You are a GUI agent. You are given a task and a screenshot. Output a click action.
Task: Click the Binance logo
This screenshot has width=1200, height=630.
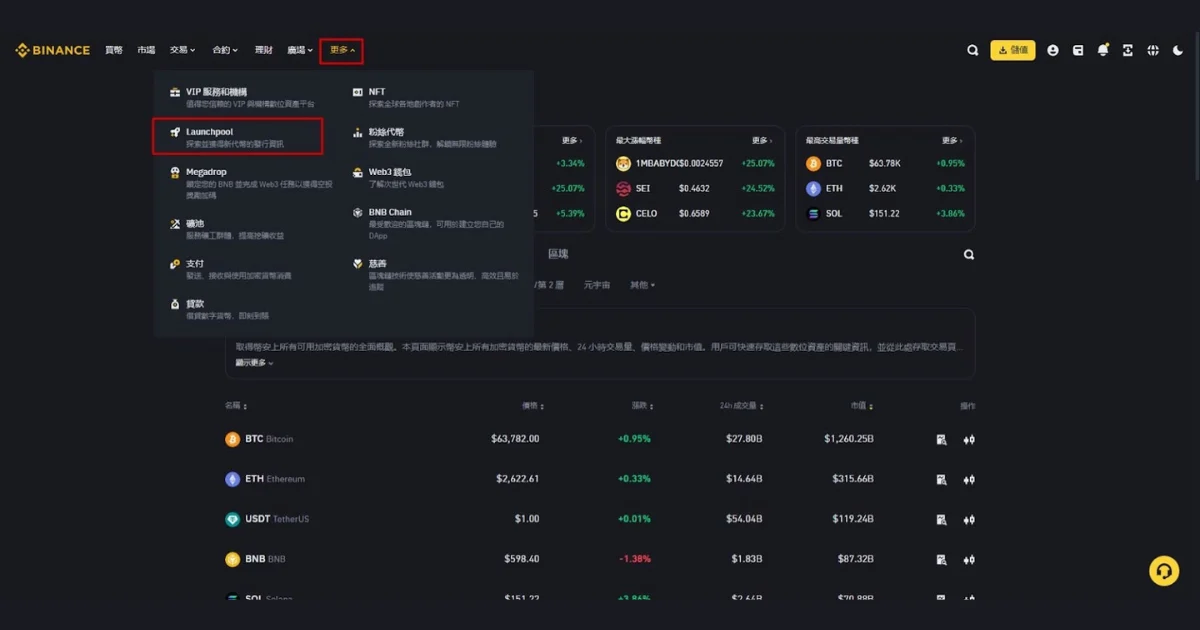click(52, 50)
